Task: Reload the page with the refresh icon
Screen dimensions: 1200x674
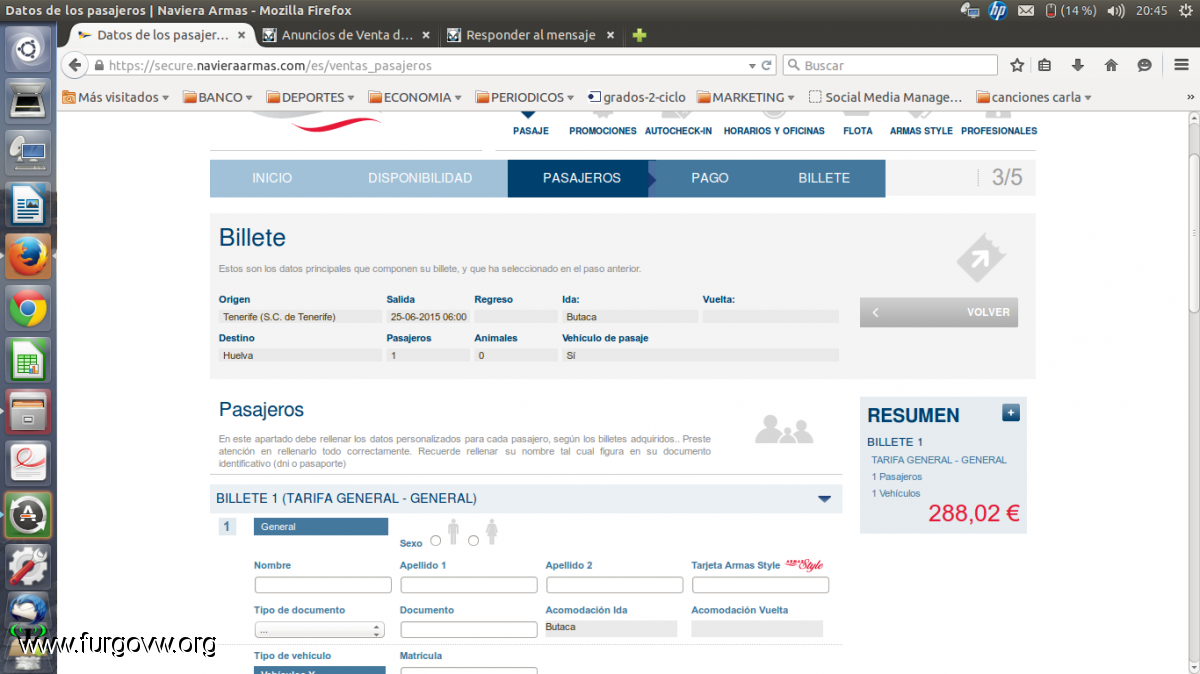Action: point(767,65)
